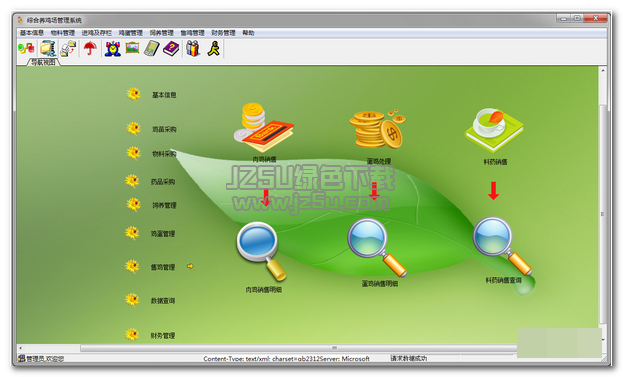The width and height of the screenshot is (623, 377).
Task: Click the framed picture toolbar icon
Action: pos(132,48)
